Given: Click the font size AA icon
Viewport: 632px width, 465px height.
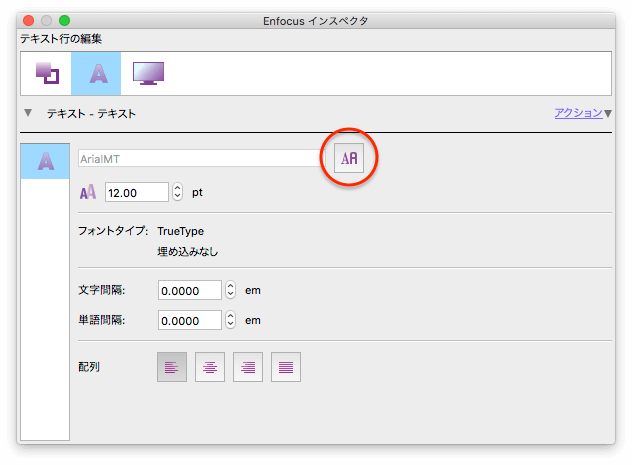Looking at the screenshot, I should 88,192.
